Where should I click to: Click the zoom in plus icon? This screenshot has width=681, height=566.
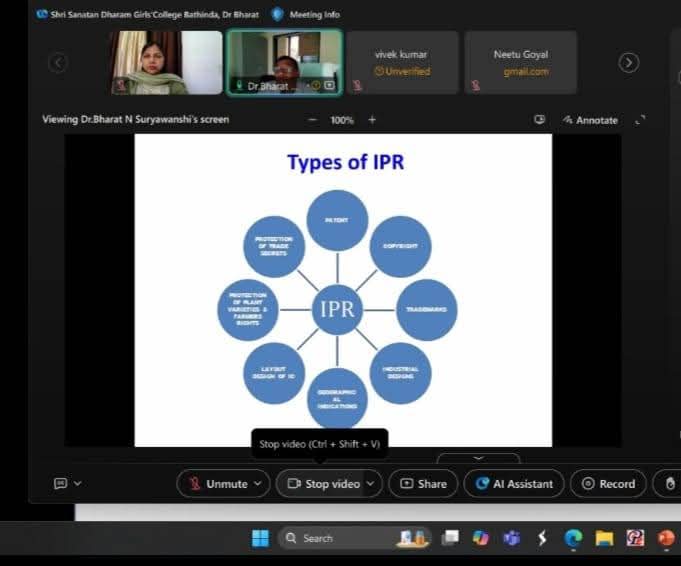click(372, 120)
